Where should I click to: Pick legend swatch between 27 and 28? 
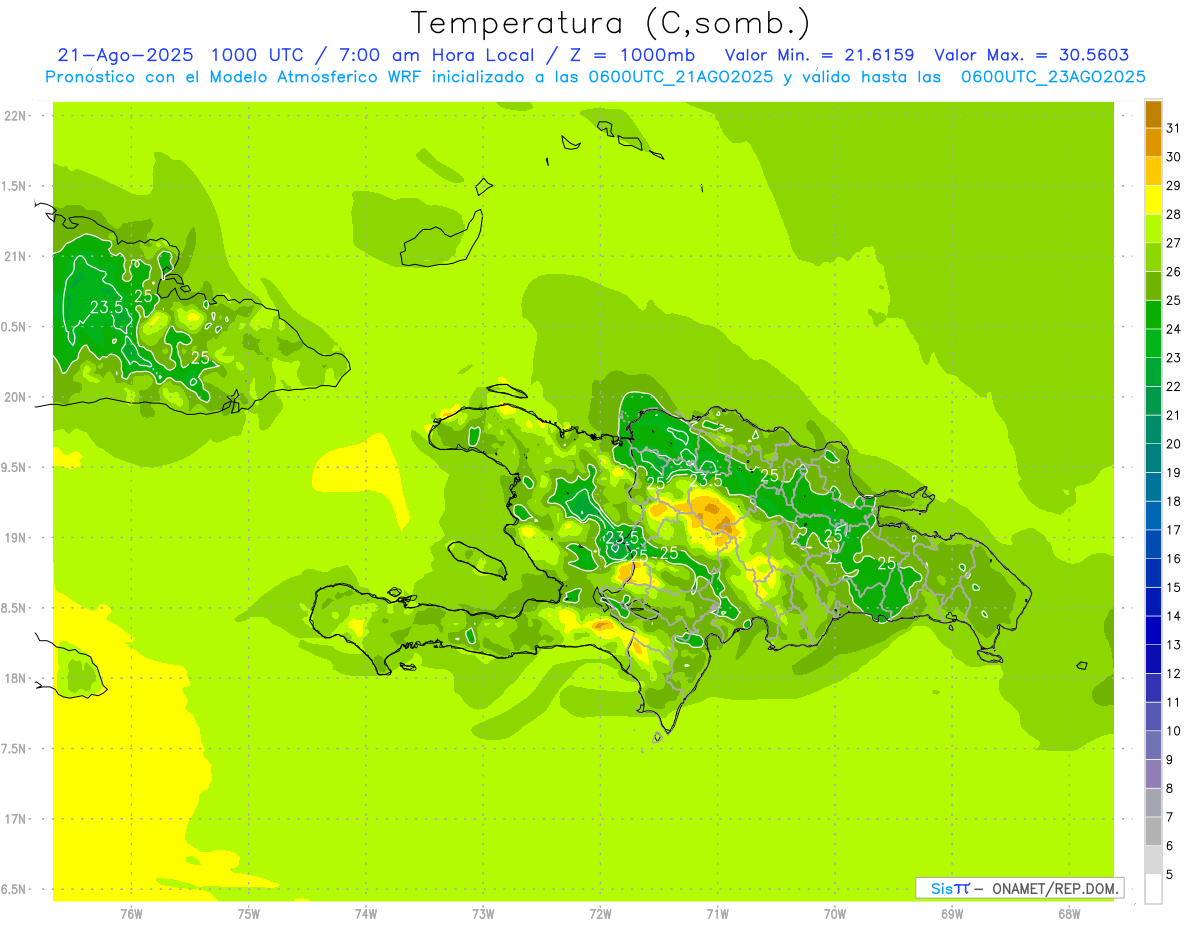tap(1153, 229)
